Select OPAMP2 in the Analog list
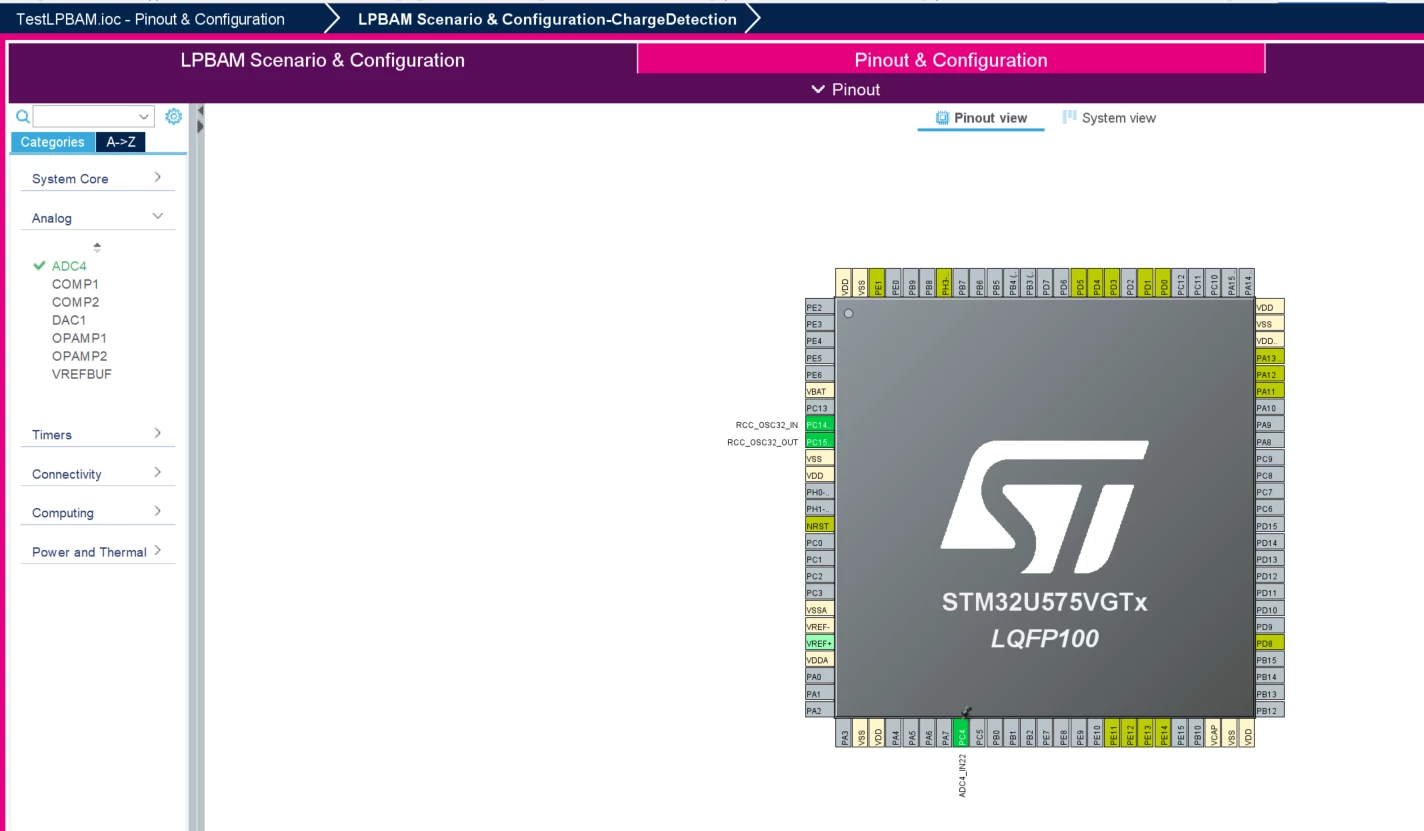Image resolution: width=1424 pixels, height=831 pixels. click(x=79, y=356)
